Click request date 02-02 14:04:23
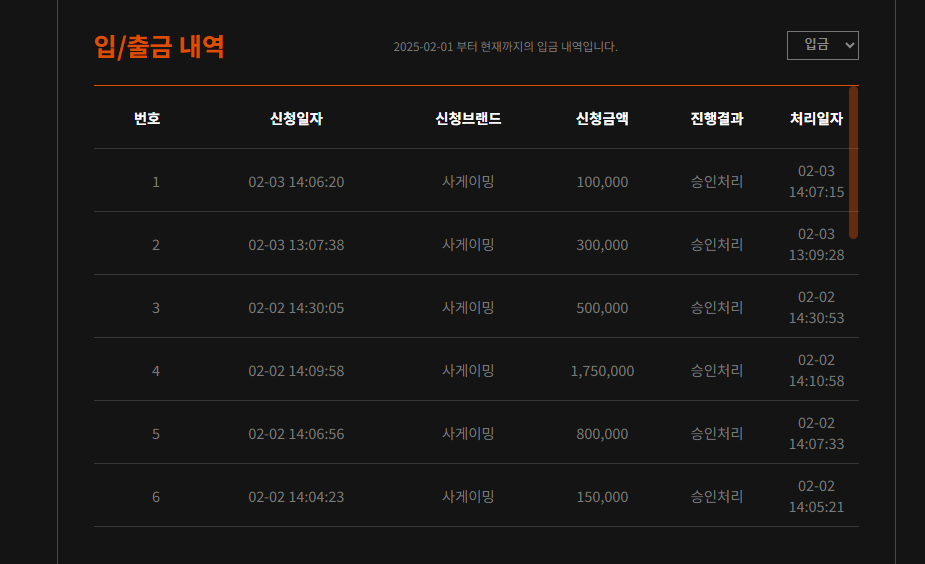This screenshot has width=925, height=564. 296,497
